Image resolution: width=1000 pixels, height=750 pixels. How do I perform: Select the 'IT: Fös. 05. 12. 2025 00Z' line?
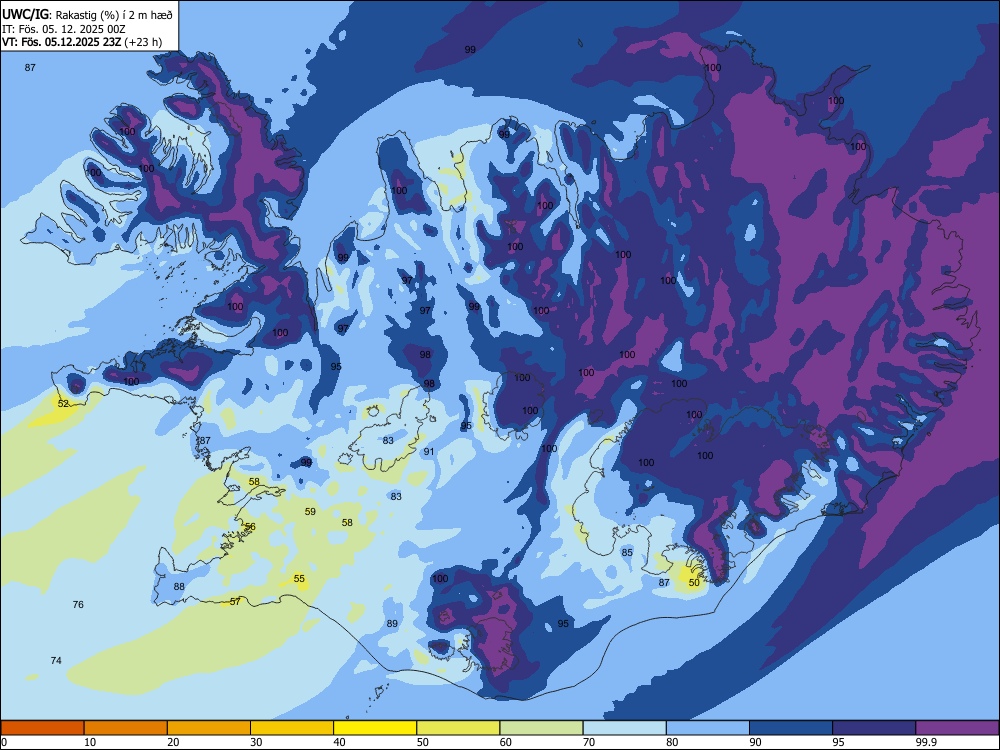[x=64, y=29]
